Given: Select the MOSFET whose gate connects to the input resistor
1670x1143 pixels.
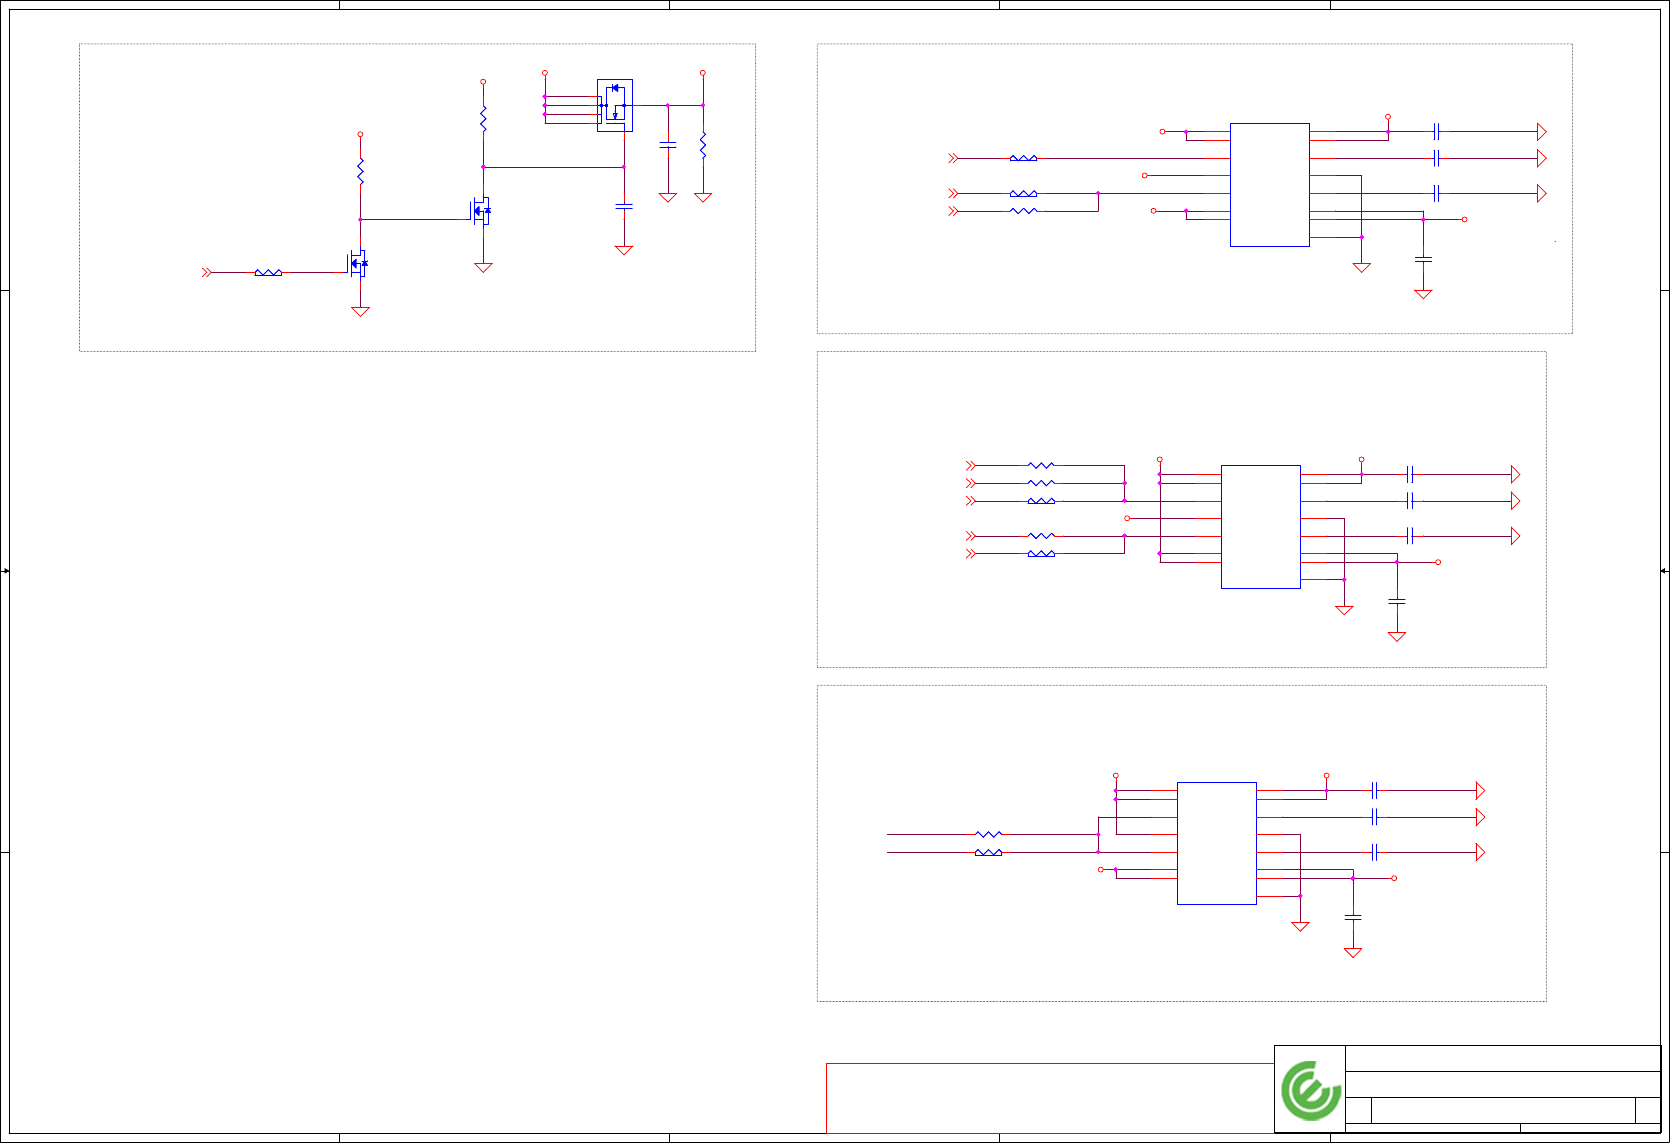Looking at the screenshot, I should (358, 264).
